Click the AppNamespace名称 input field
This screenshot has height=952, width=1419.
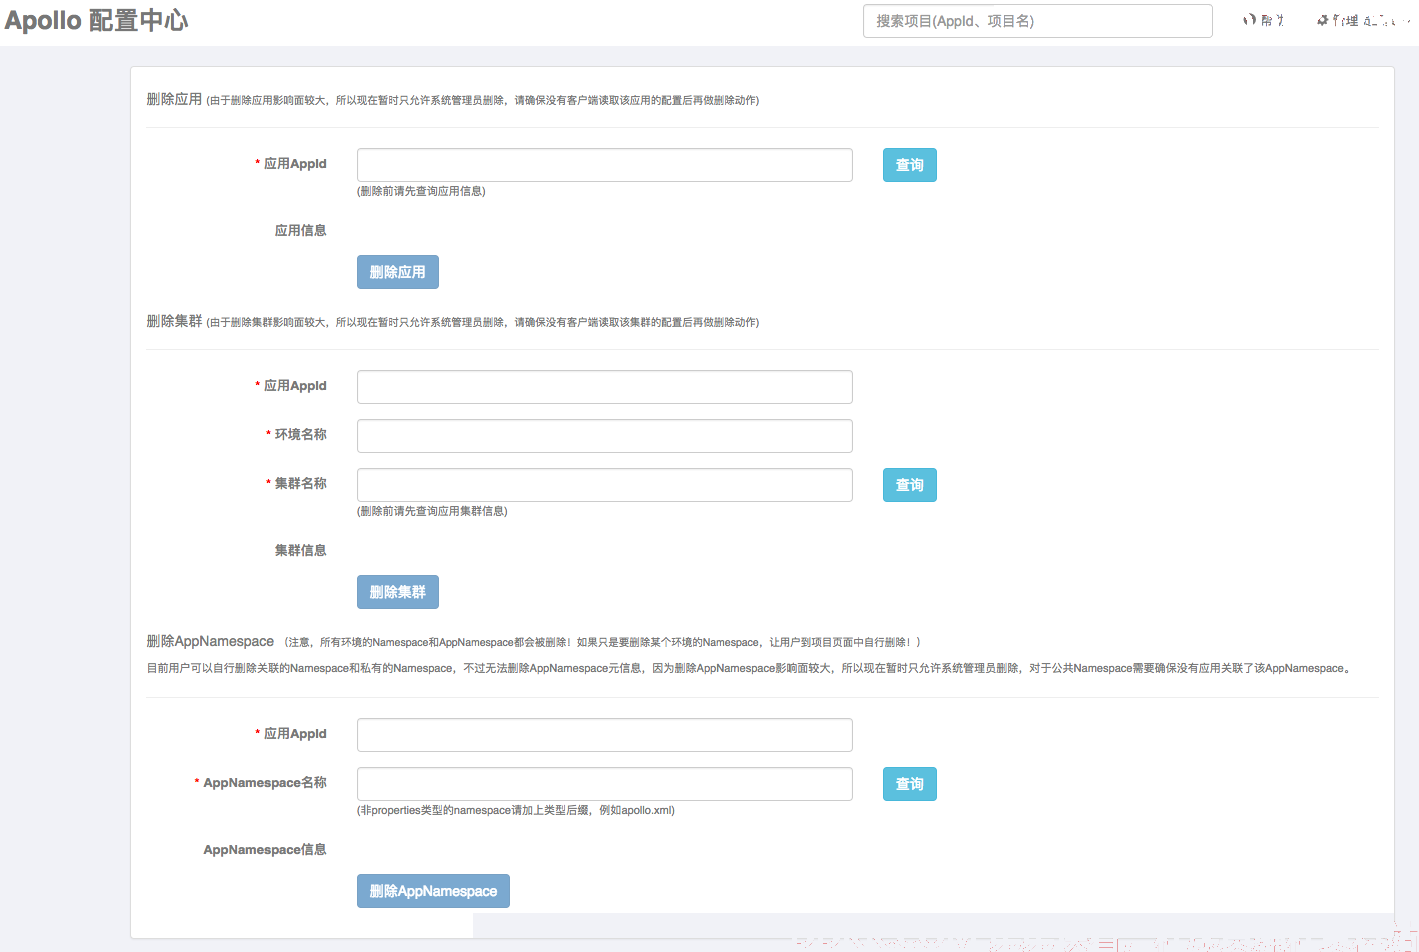click(x=604, y=784)
